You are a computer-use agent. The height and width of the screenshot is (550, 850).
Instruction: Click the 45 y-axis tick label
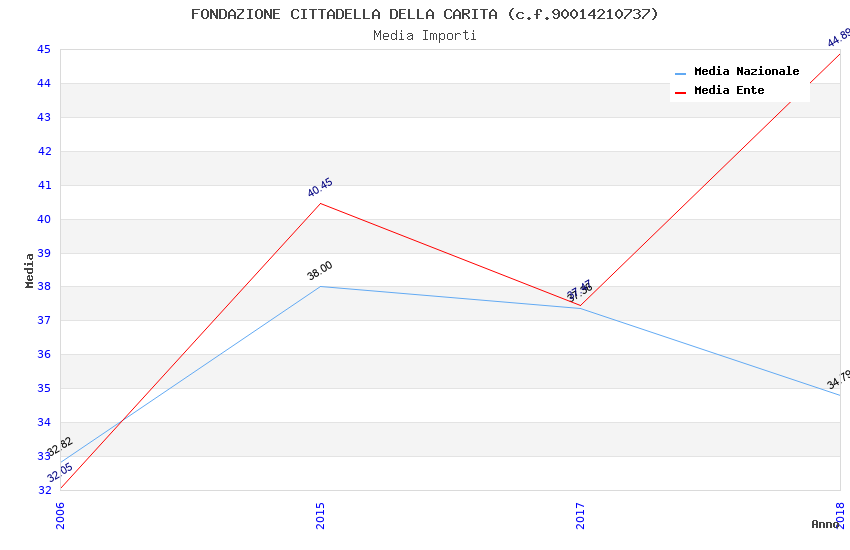[44, 49]
